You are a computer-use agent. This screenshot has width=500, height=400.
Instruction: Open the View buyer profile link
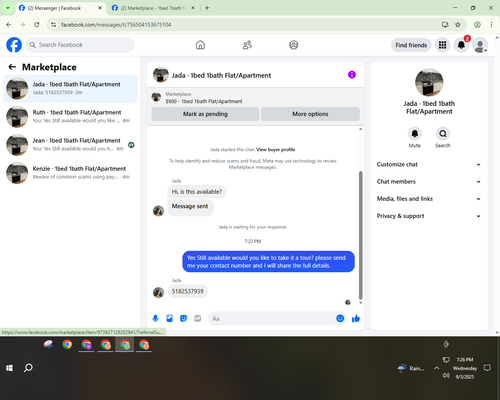pos(275,150)
